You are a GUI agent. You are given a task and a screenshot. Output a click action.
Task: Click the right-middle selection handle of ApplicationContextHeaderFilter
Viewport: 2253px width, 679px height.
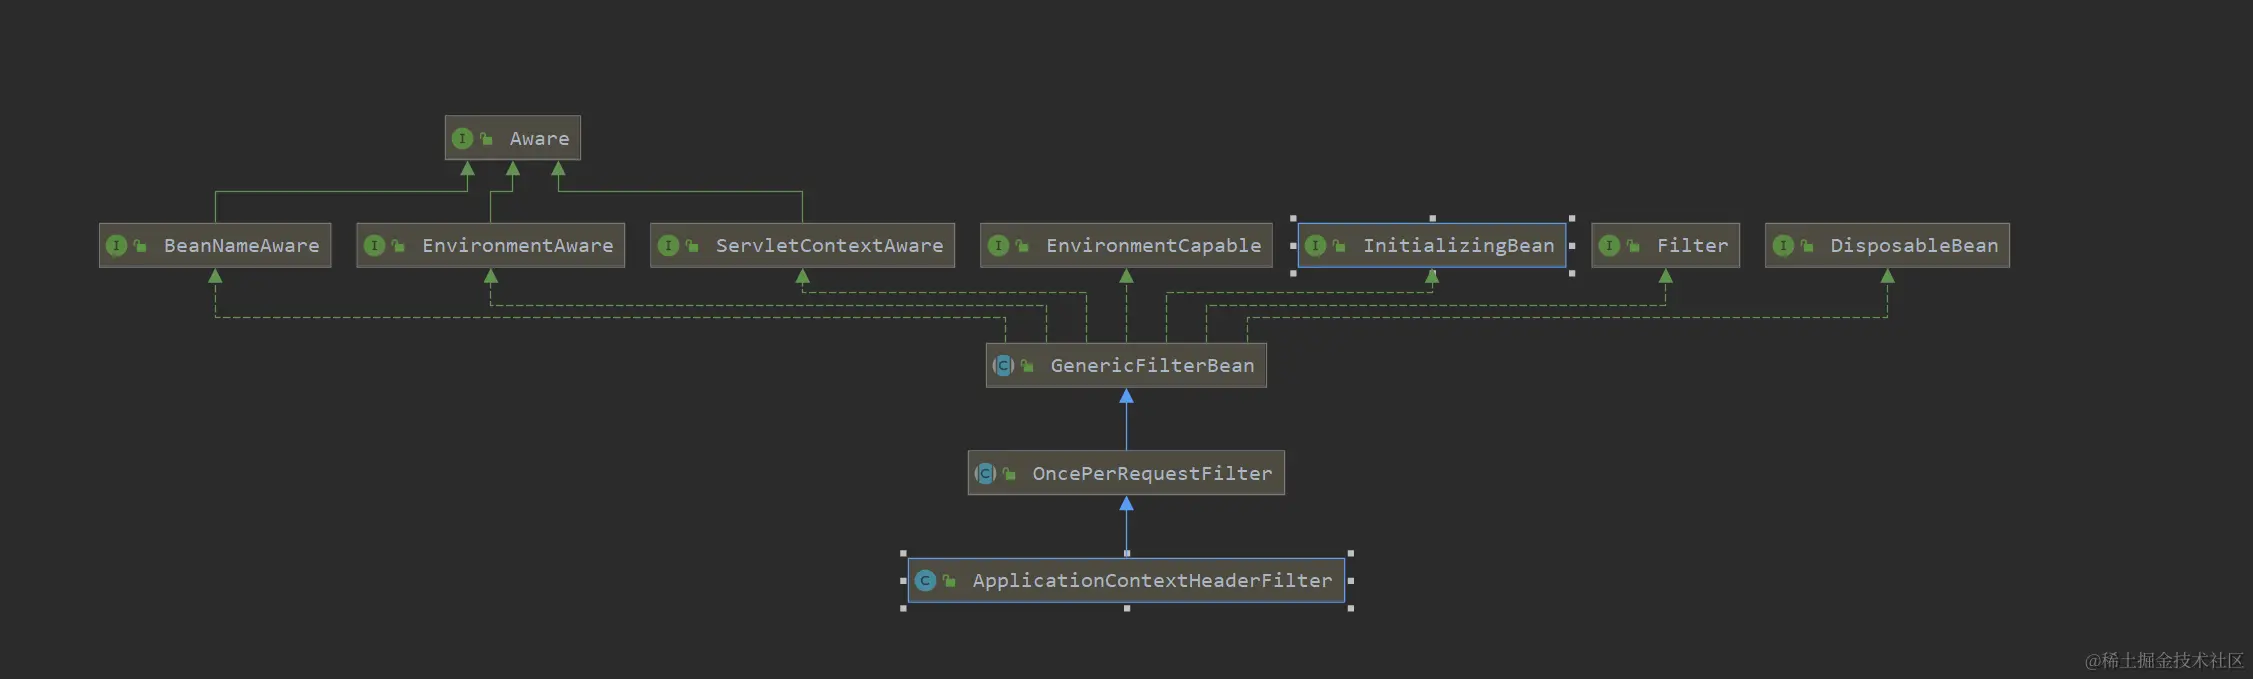point(1351,580)
